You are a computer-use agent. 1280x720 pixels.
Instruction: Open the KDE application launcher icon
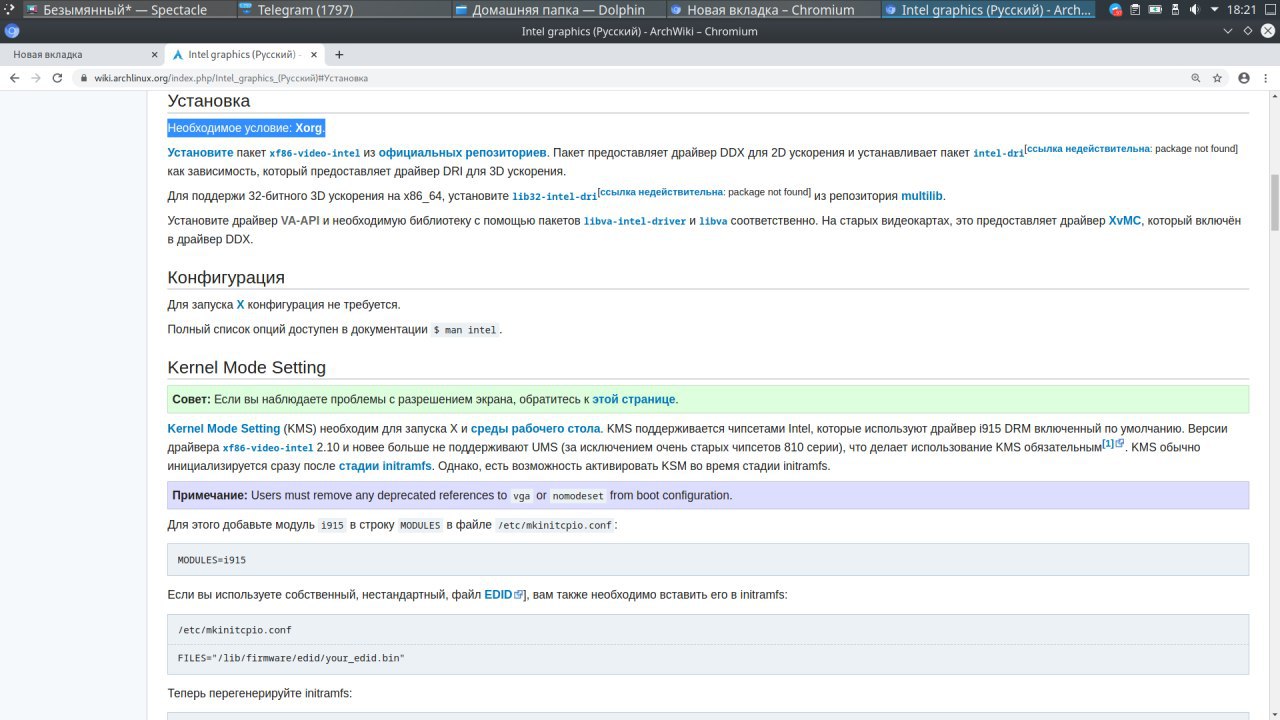(x=8, y=10)
